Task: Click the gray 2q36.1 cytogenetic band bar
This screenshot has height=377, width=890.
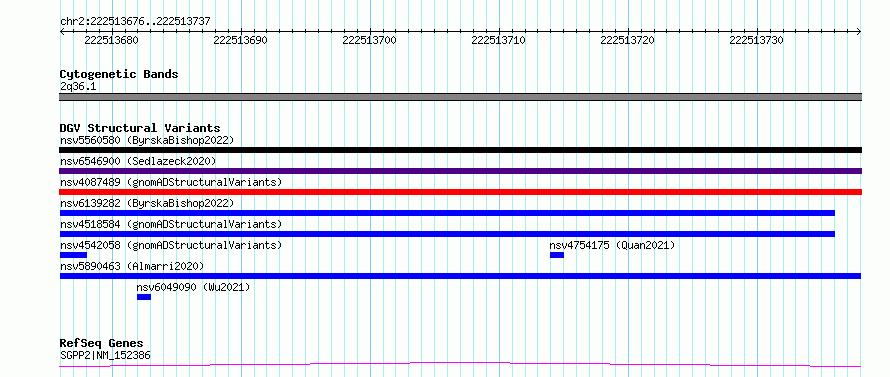Action: [460, 97]
